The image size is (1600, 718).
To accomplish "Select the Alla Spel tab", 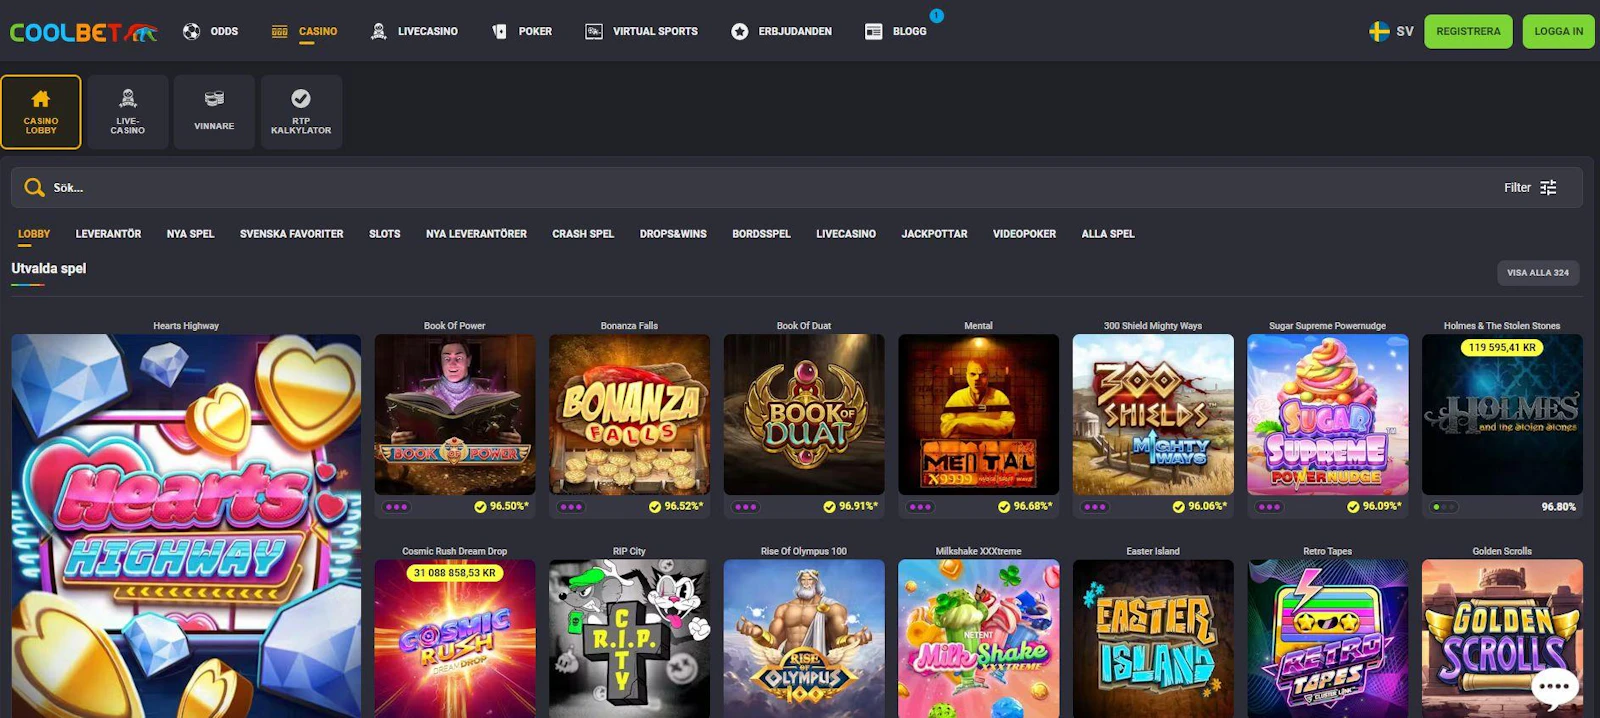I will (x=1108, y=234).
